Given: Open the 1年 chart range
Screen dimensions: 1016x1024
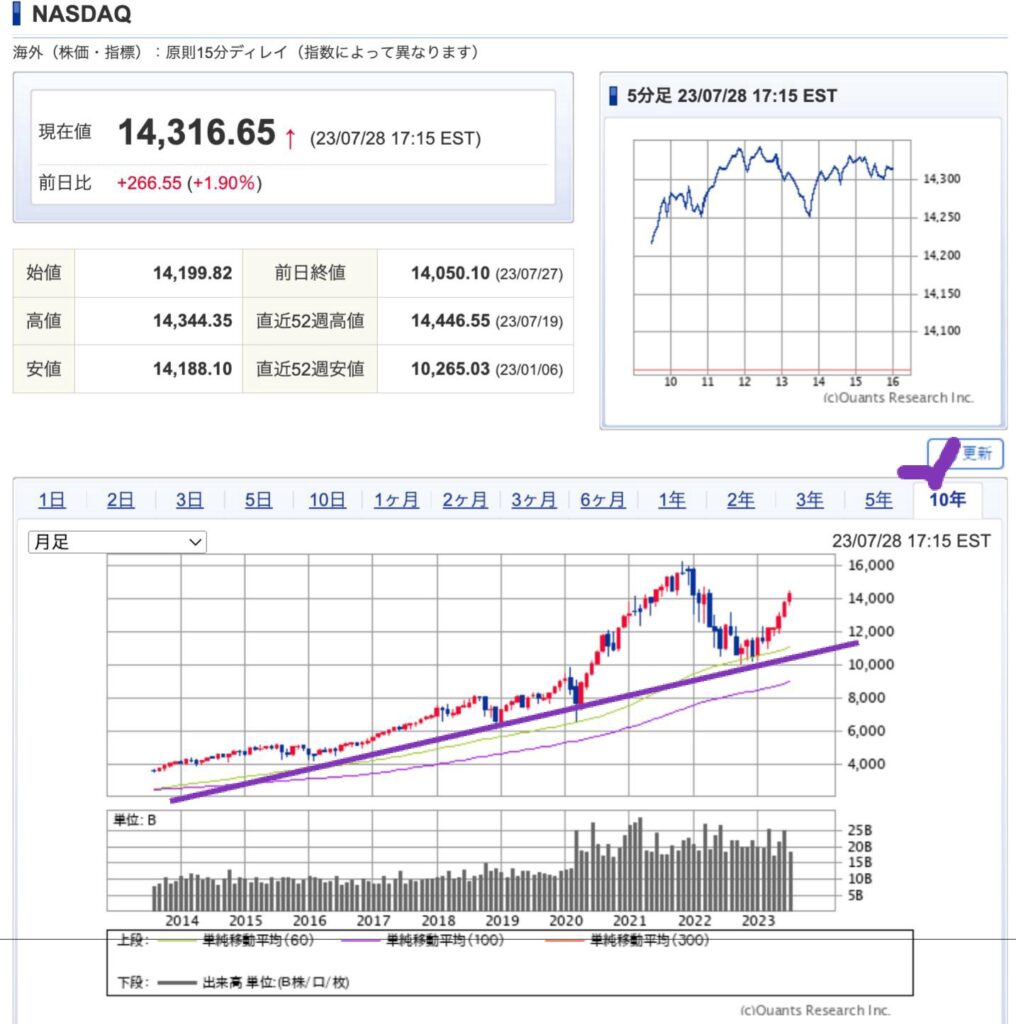Looking at the screenshot, I should [672, 500].
